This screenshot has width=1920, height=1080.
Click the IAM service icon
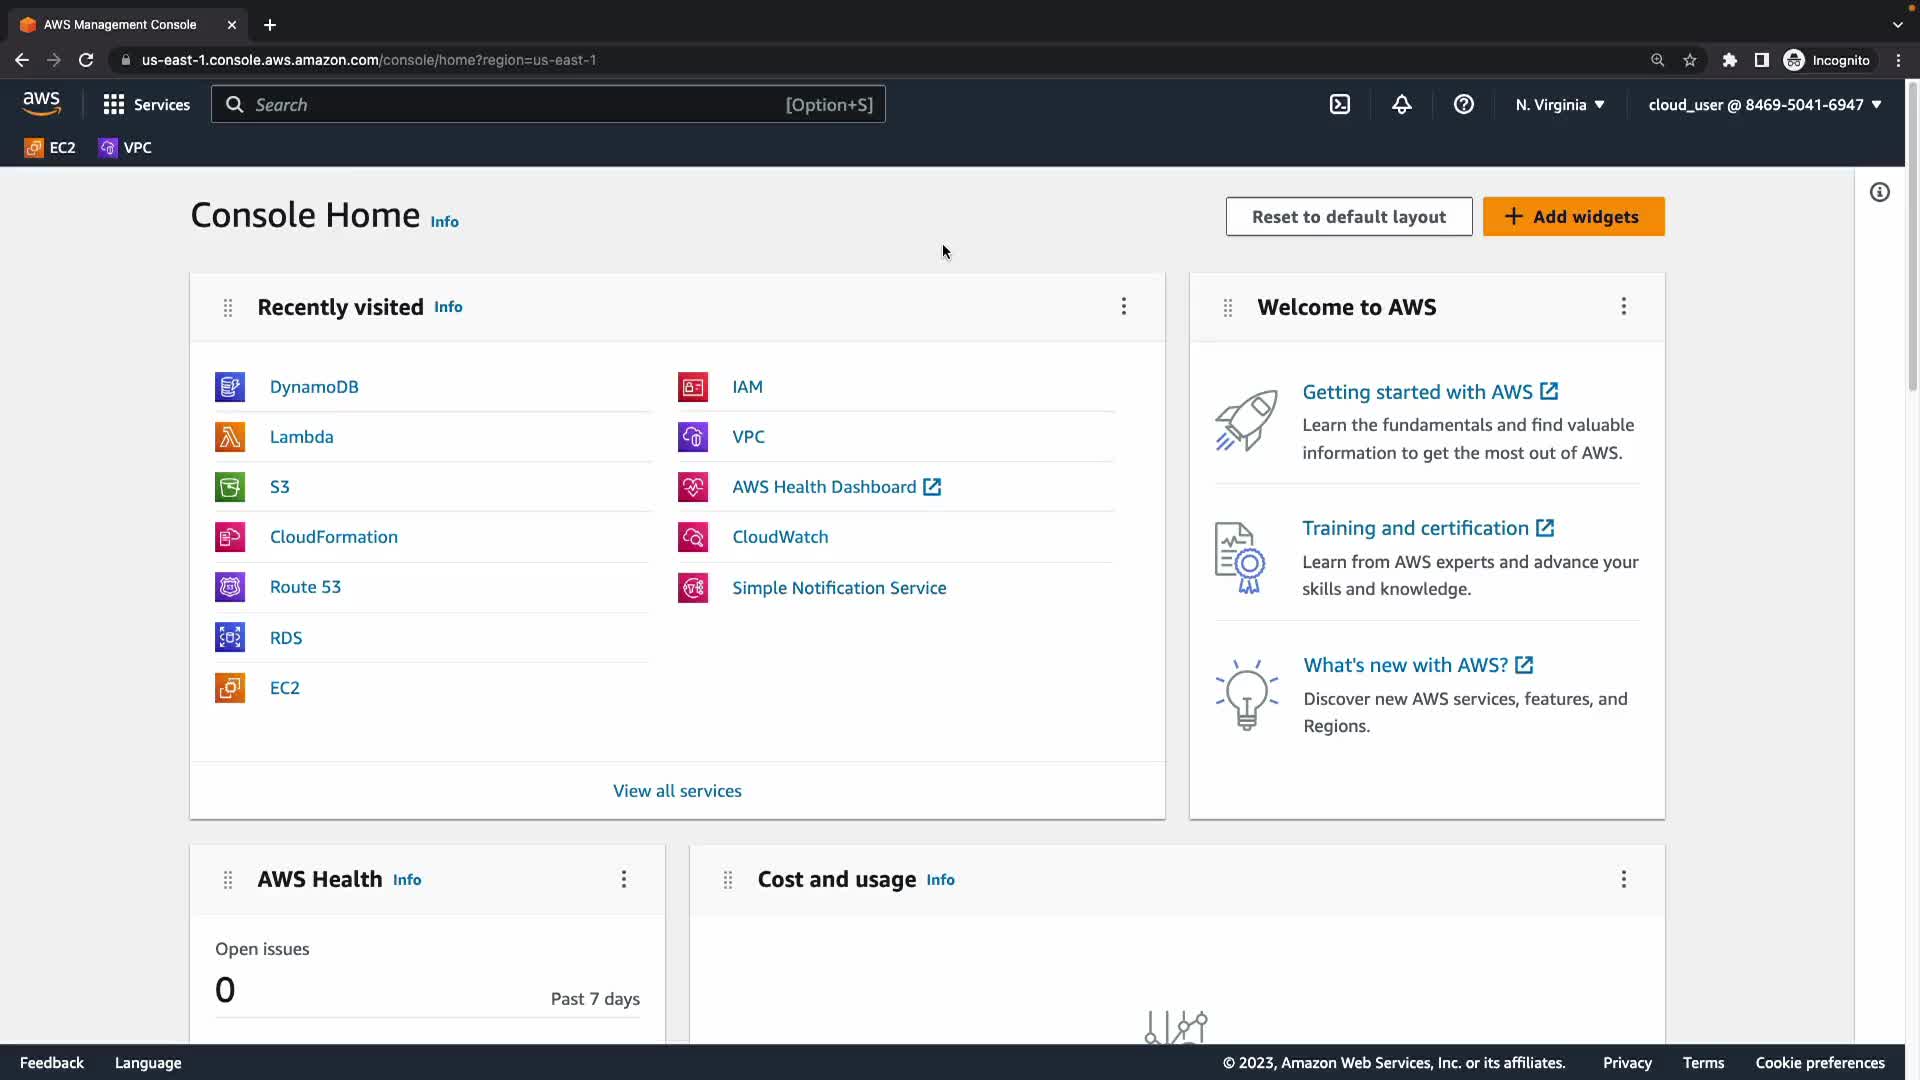coord(693,387)
